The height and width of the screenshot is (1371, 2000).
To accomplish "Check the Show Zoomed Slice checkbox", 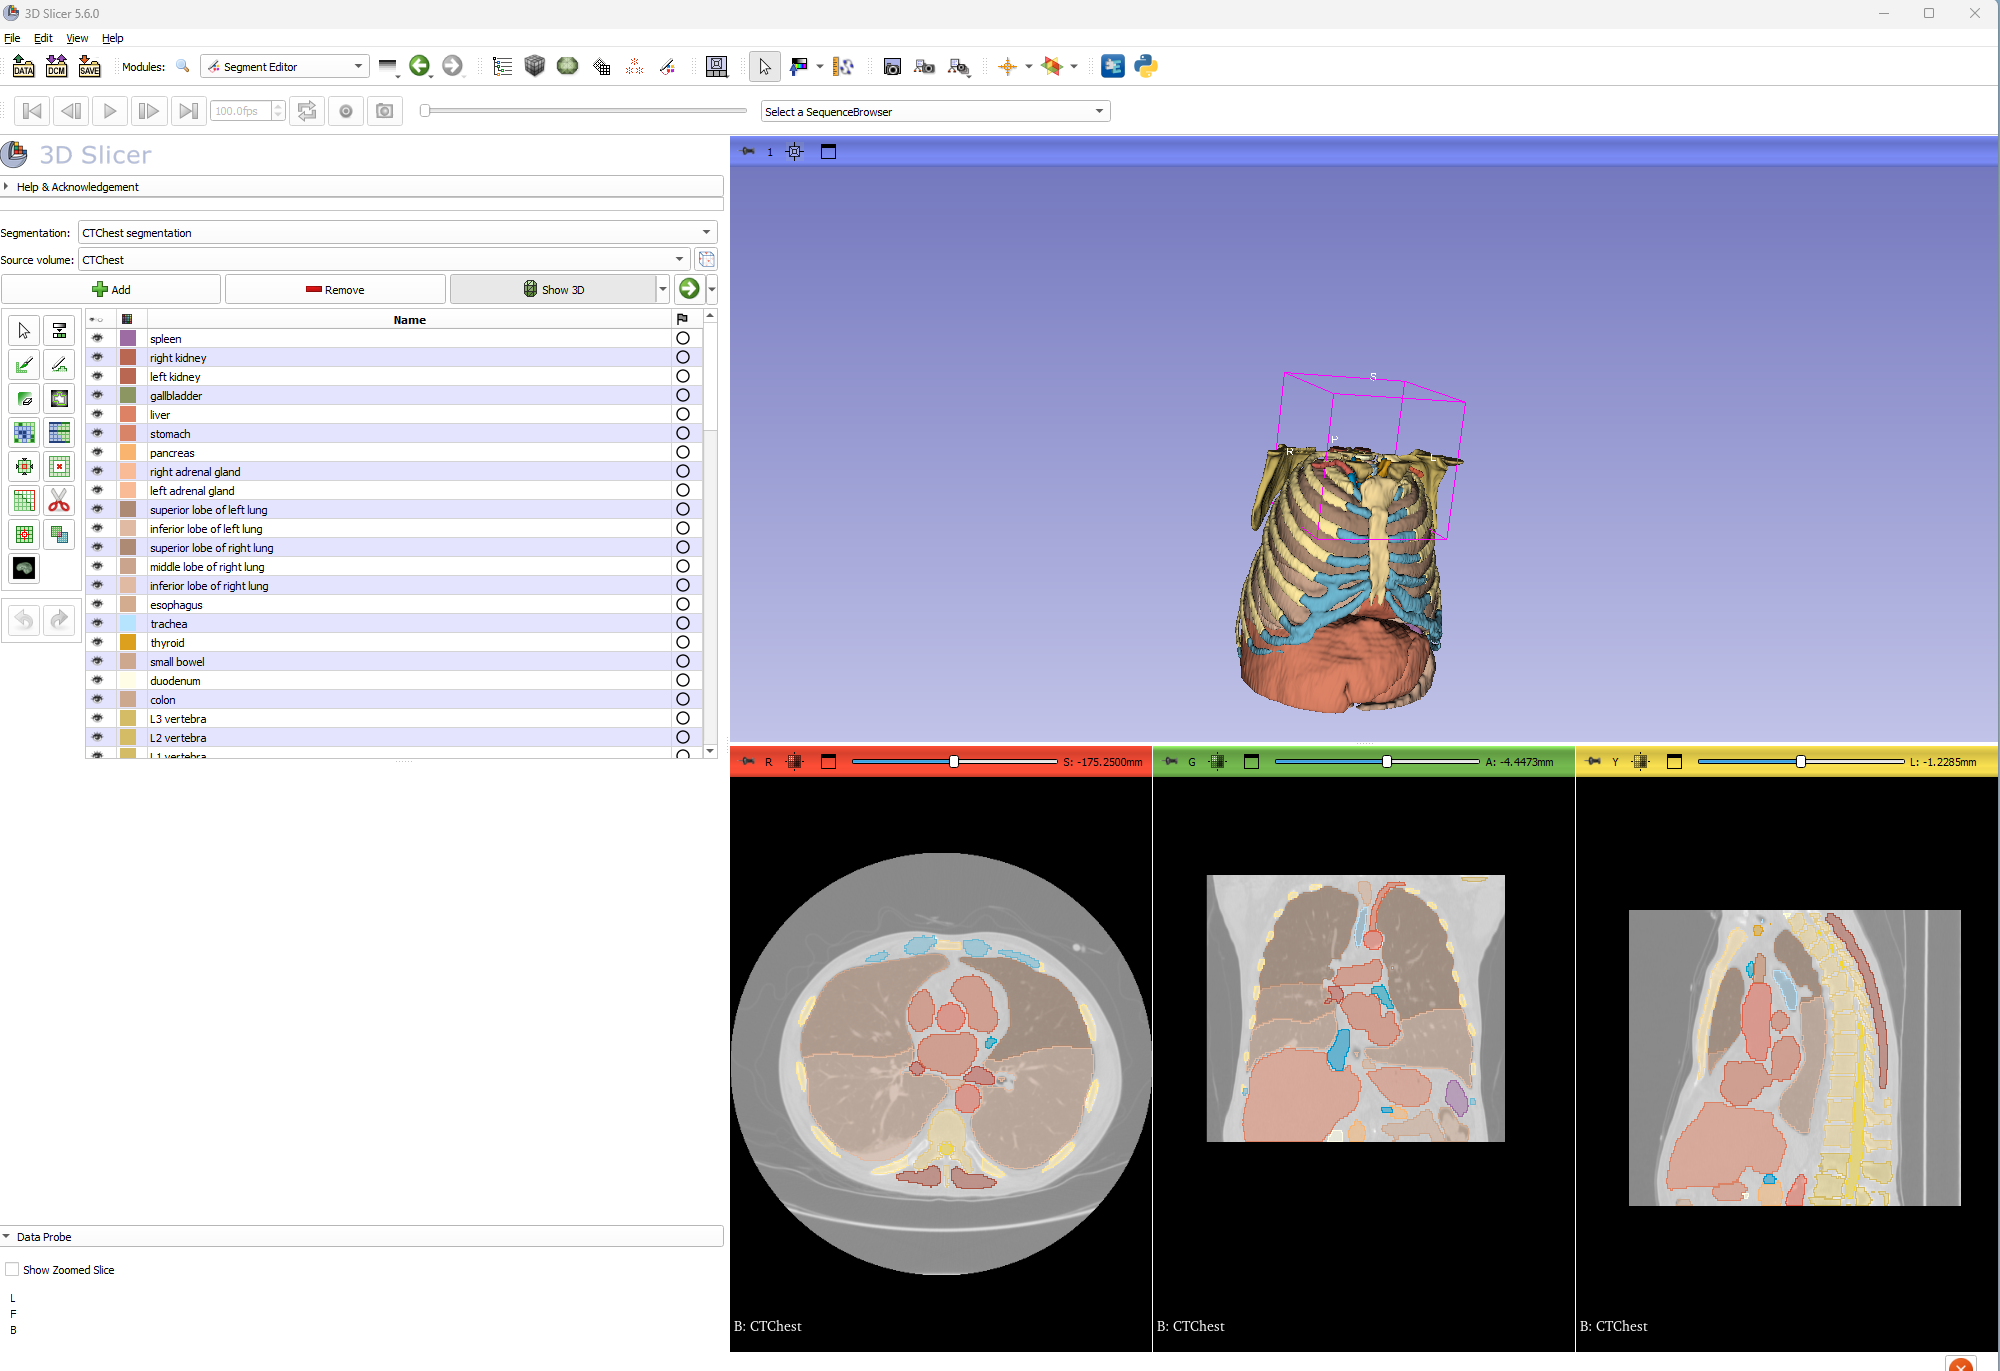I will tap(12, 1269).
